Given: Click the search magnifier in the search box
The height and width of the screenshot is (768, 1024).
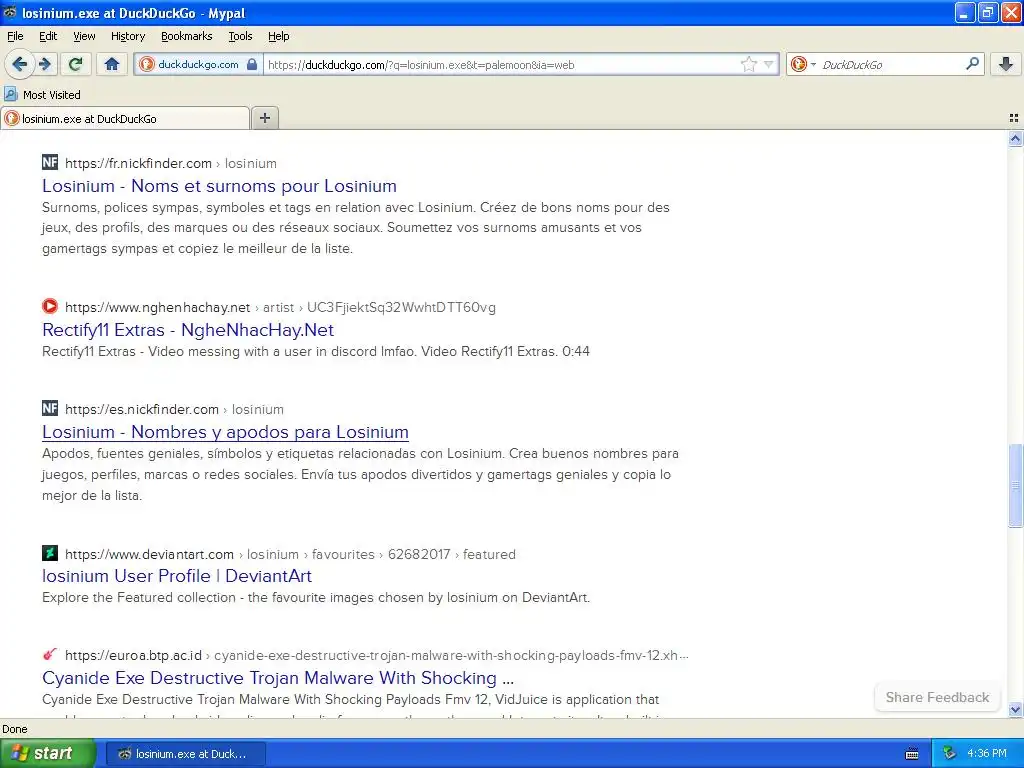Looking at the screenshot, I should 972,64.
